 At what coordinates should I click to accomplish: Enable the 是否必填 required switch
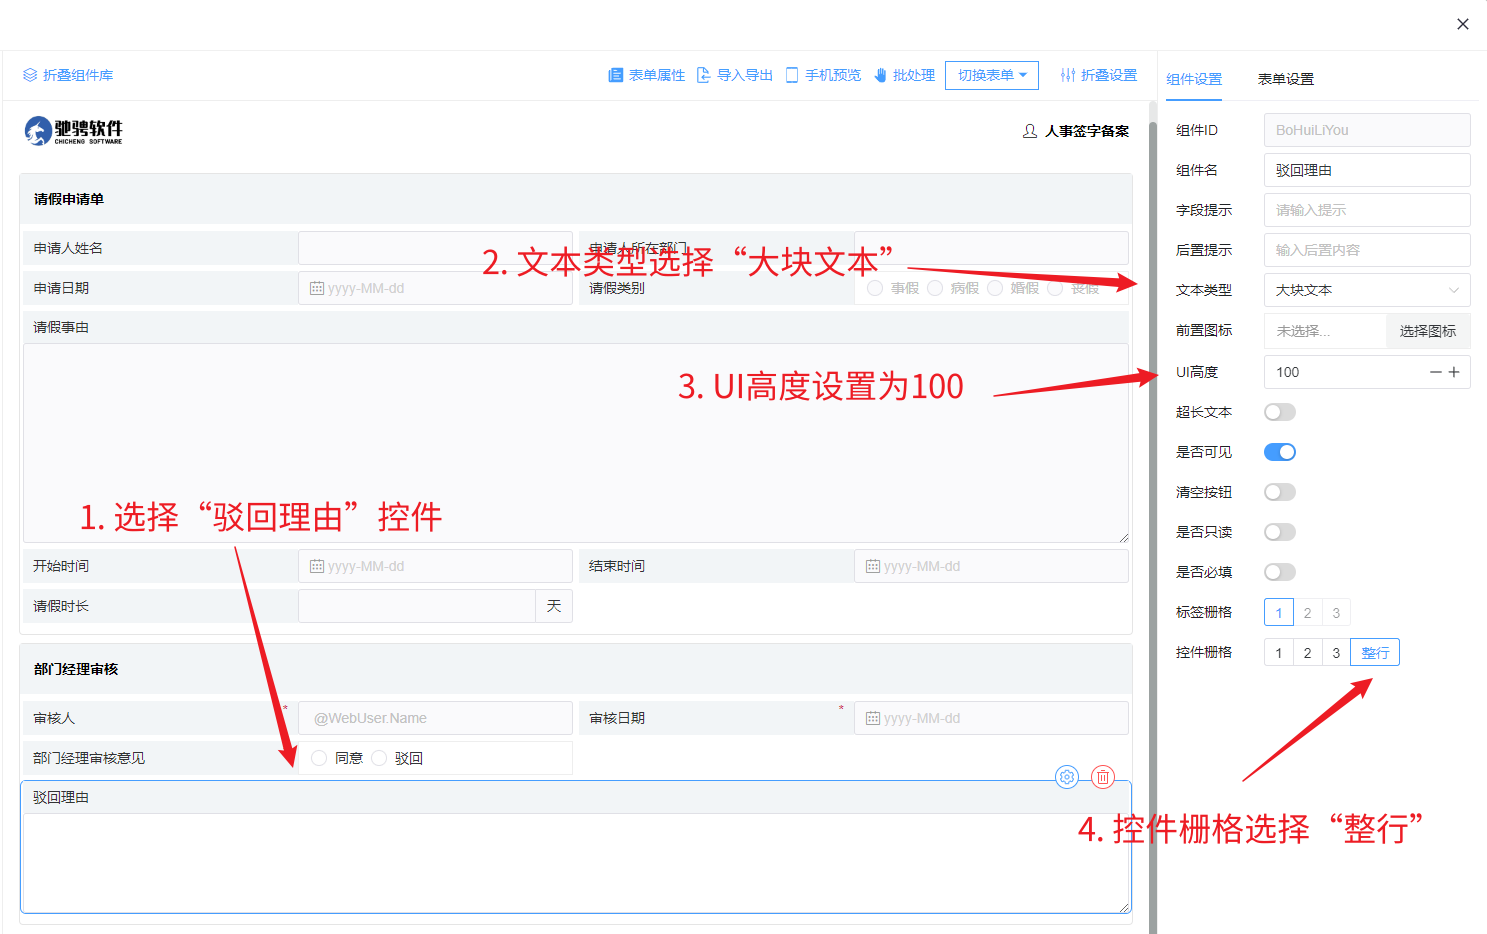1279,572
